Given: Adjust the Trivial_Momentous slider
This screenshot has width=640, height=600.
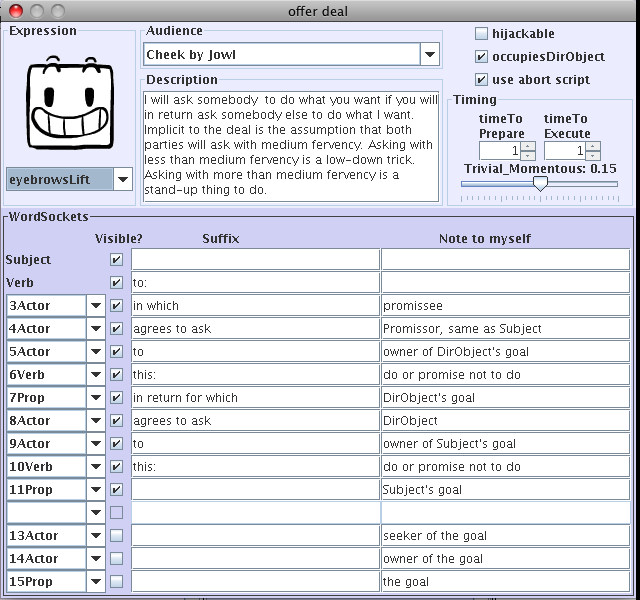Looking at the screenshot, I should [x=541, y=184].
